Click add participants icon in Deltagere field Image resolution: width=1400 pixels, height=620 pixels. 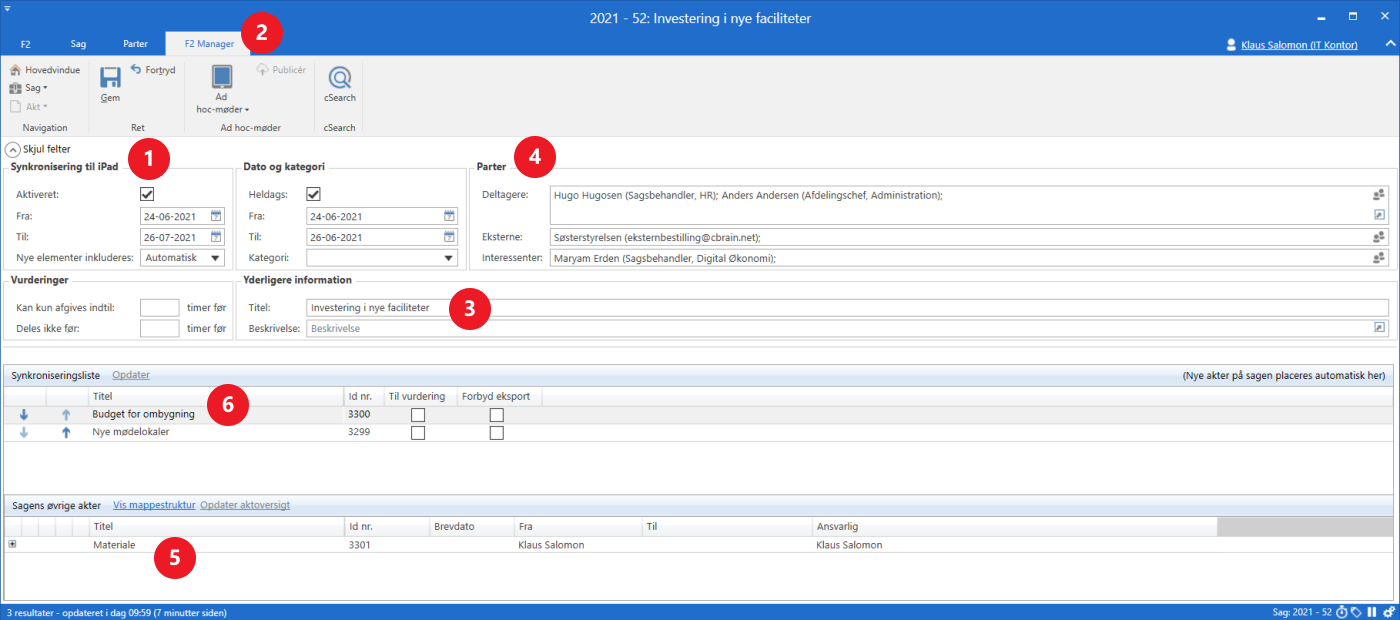[1380, 195]
